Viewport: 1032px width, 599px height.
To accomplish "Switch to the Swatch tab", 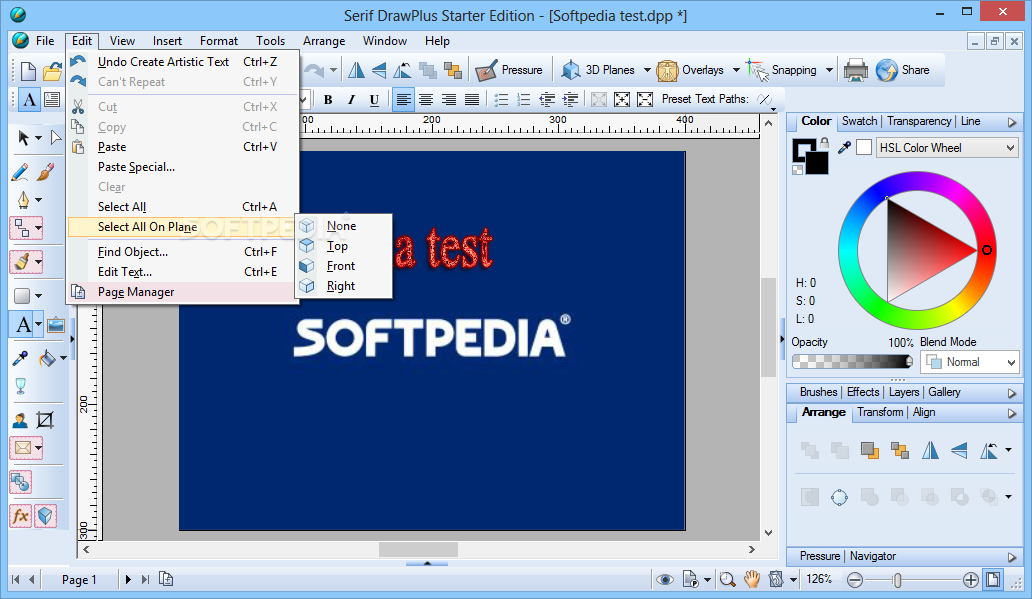I will point(859,121).
